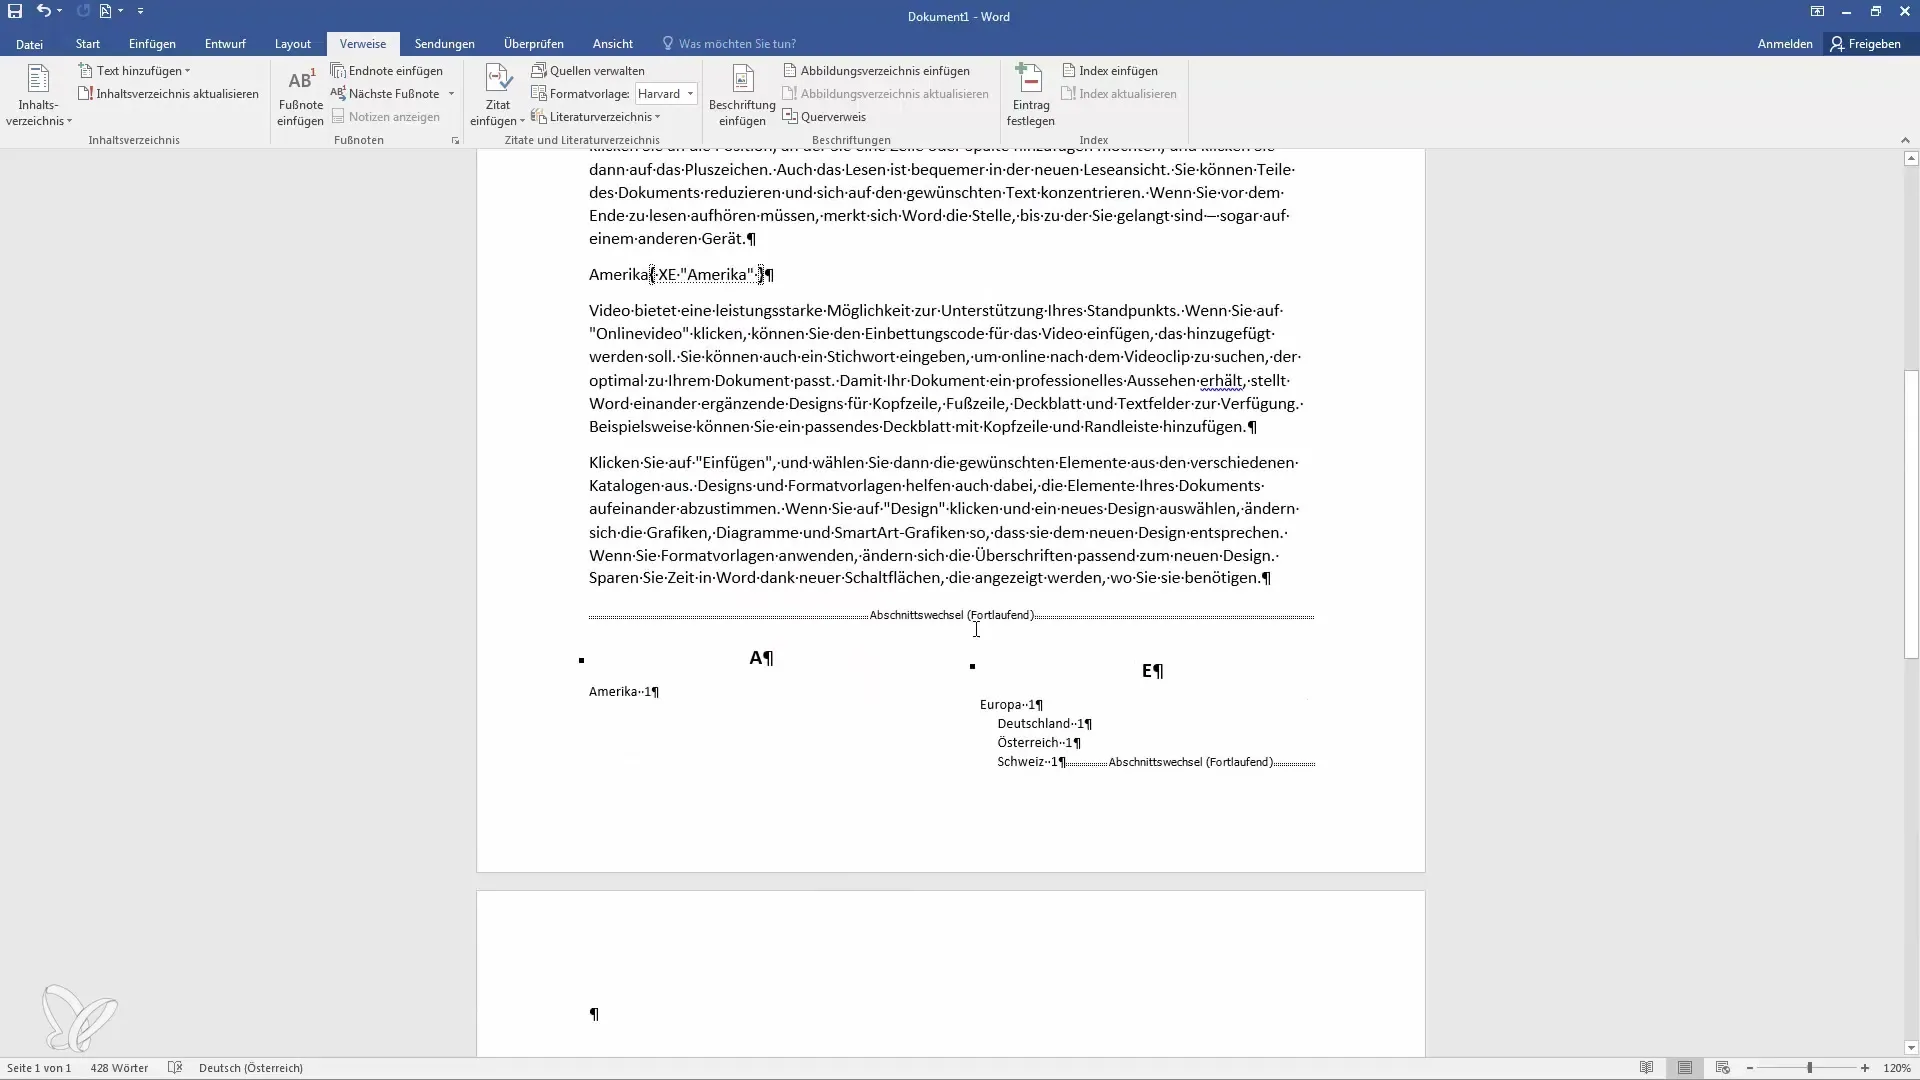
Task: Click the Undo arrow icon
Action: pyautogui.click(x=43, y=11)
